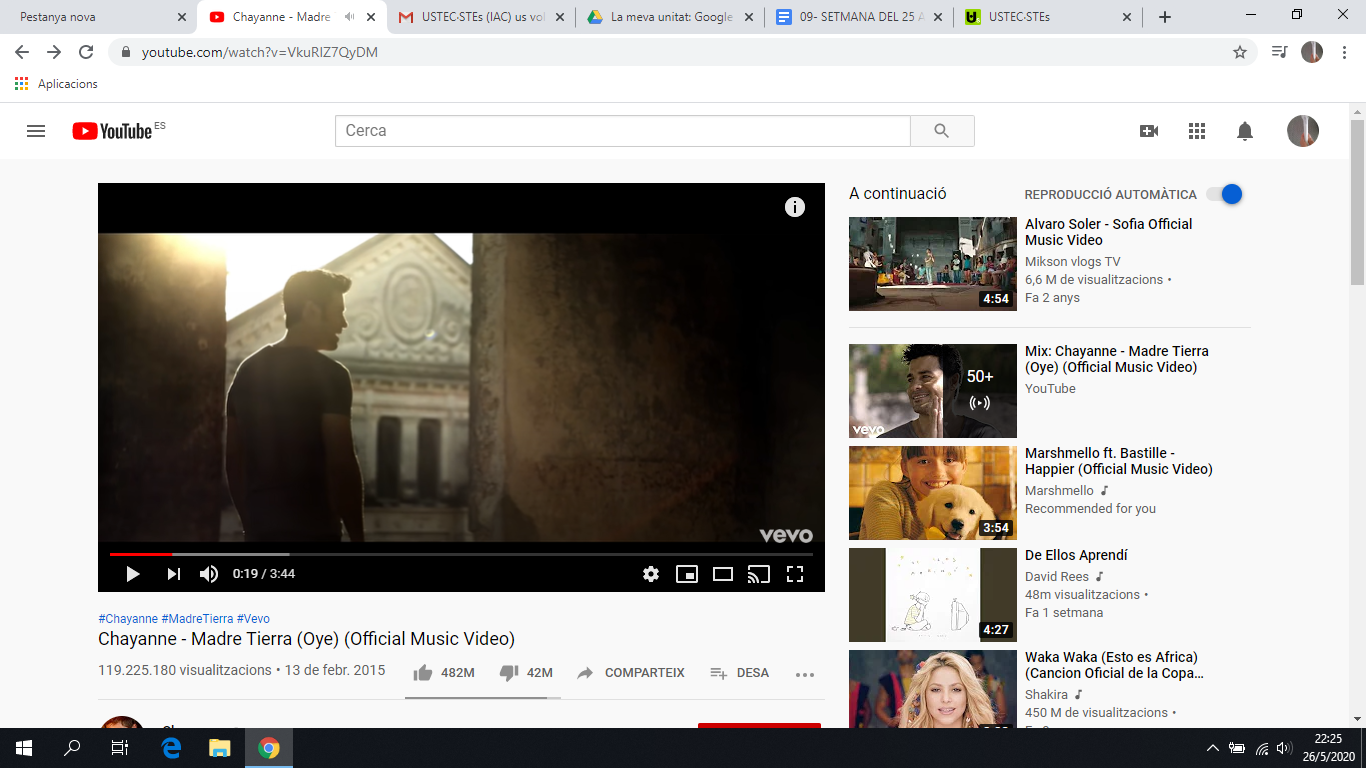
Task: Switch to 09- SETMANA DEL 25 docs tab
Action: [858, 17]
